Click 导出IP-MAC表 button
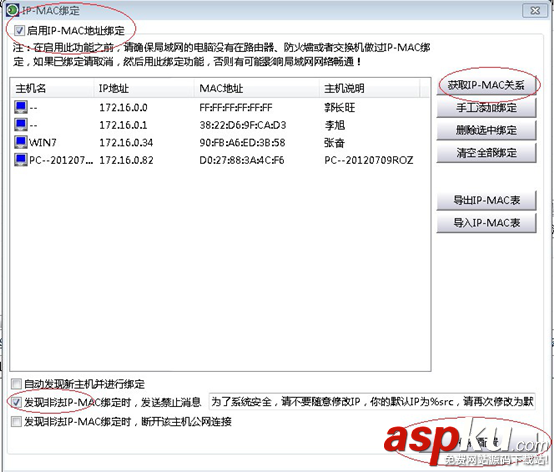Image resolution: width=554 pixels, height=472 pixels. click(486, 200)
